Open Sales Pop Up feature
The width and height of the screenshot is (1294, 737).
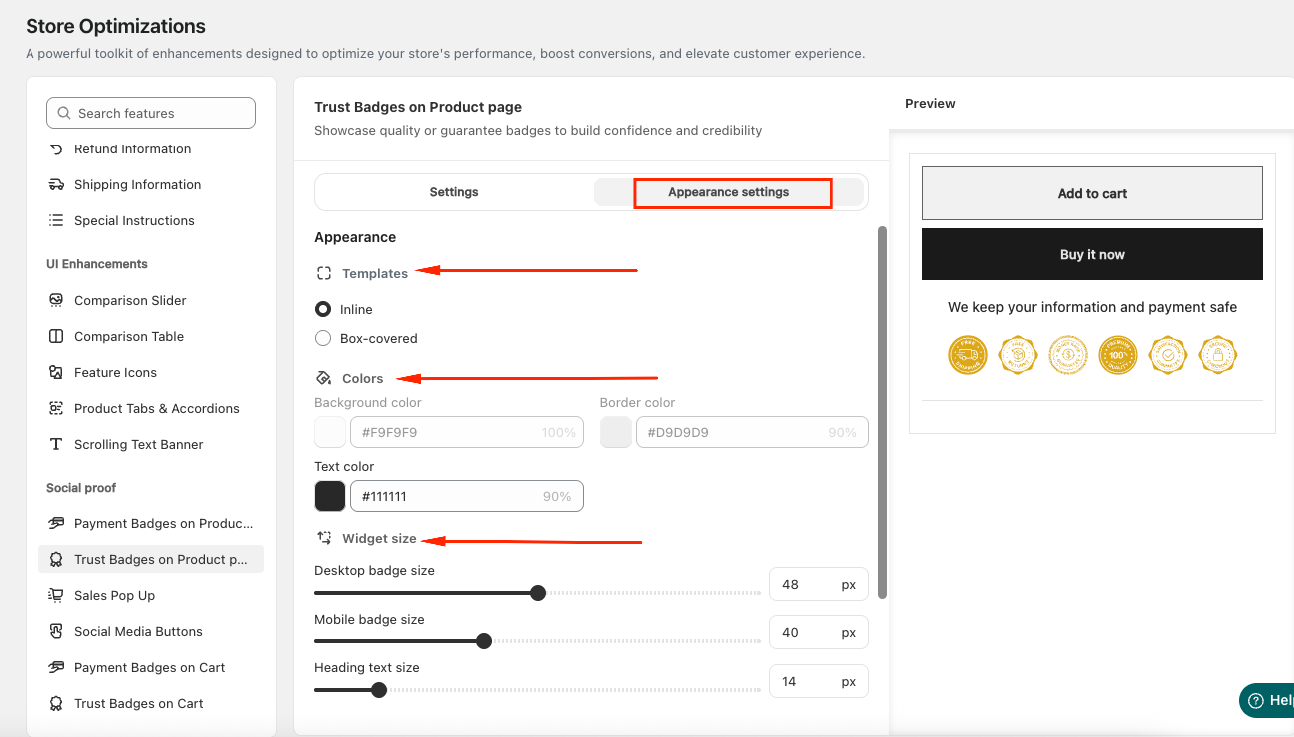point(114,596)
